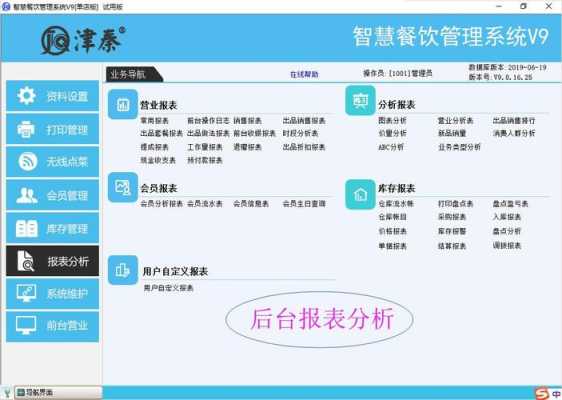Open the 销售报表 report
The width and height of the screenshot is (562, 400).
[247, 121]
